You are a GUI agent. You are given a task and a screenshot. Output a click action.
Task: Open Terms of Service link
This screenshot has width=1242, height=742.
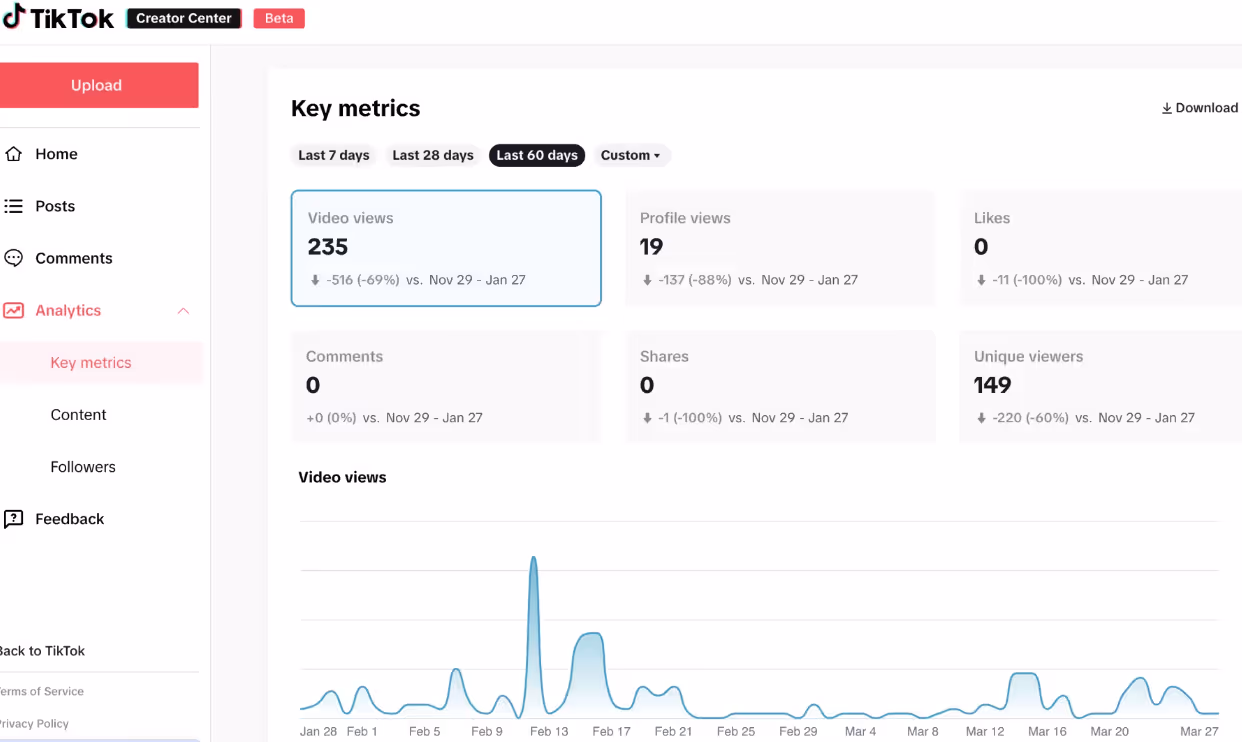click(x=41, y=691)
